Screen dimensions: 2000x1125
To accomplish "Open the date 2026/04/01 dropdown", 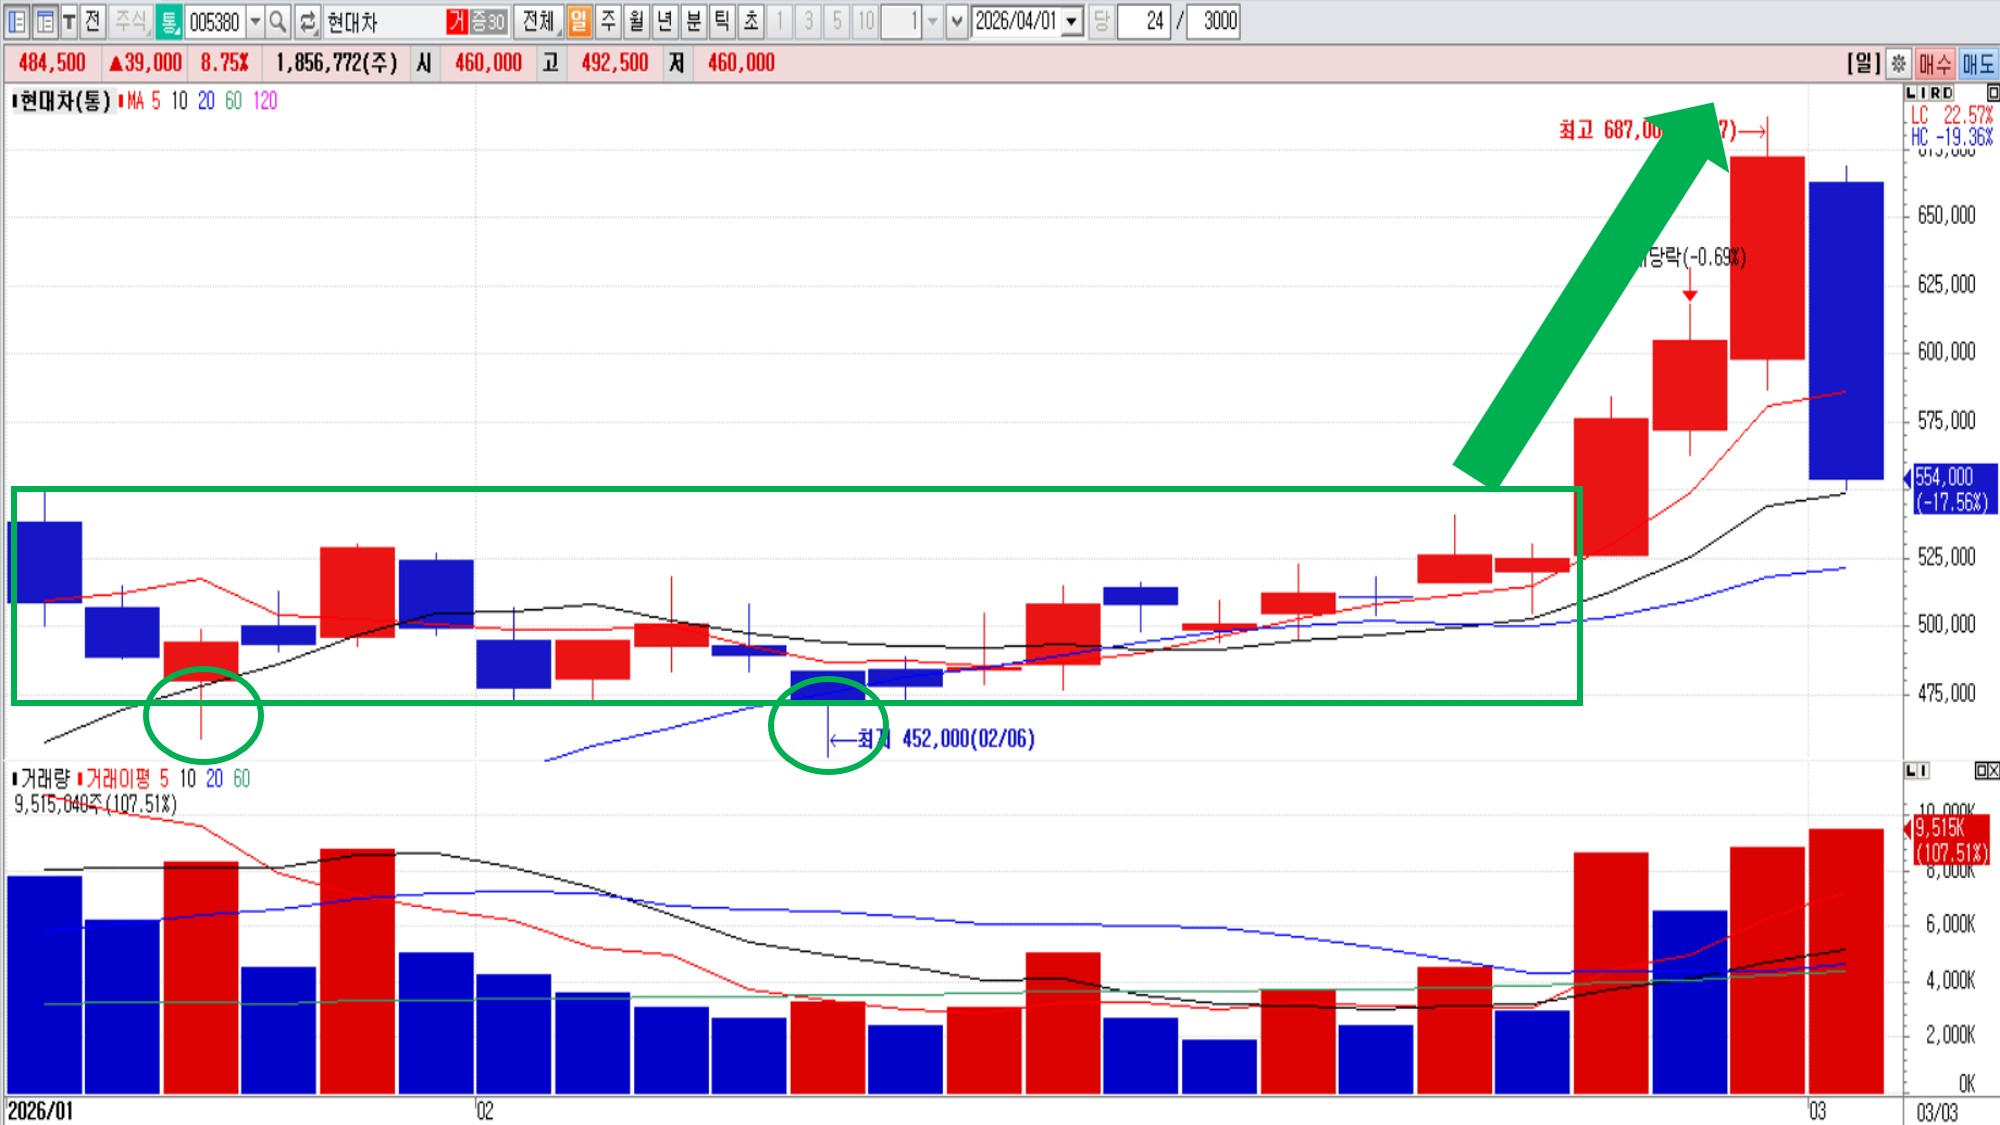I will tap(1072, 21).
